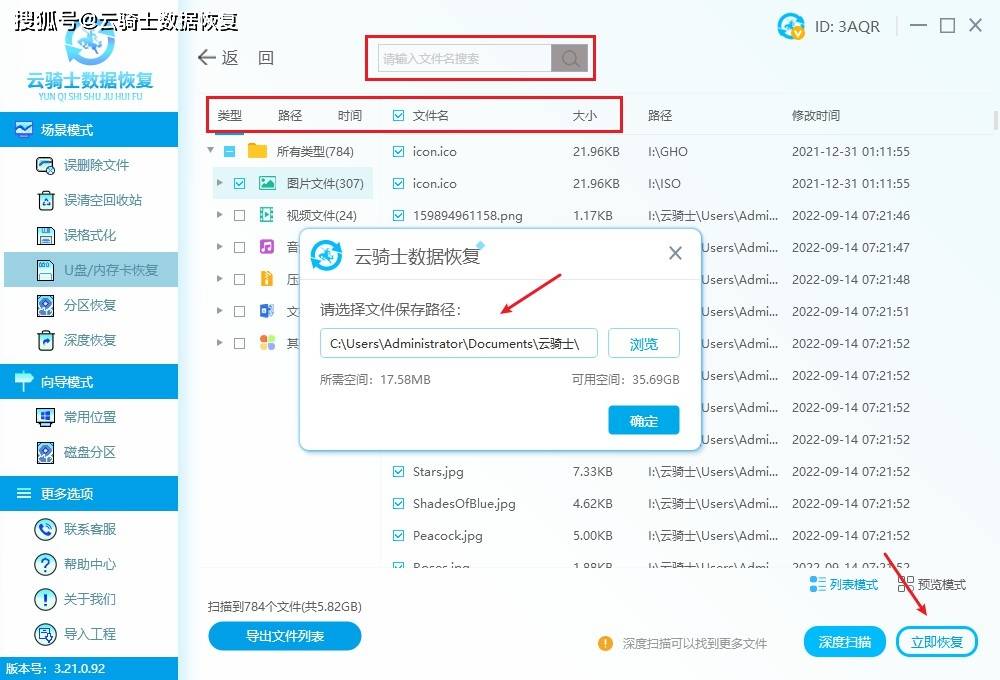Click the 导出文件列表 button
This screenshot has width=1000, height=680.
[x=284, y=636]
